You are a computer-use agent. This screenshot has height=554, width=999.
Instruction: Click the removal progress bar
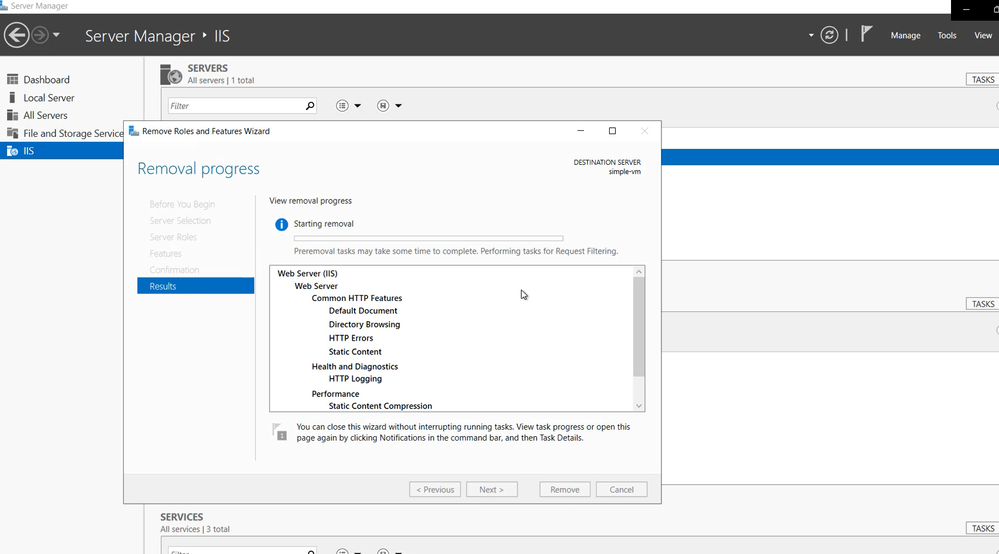click(x=428, y=238)
